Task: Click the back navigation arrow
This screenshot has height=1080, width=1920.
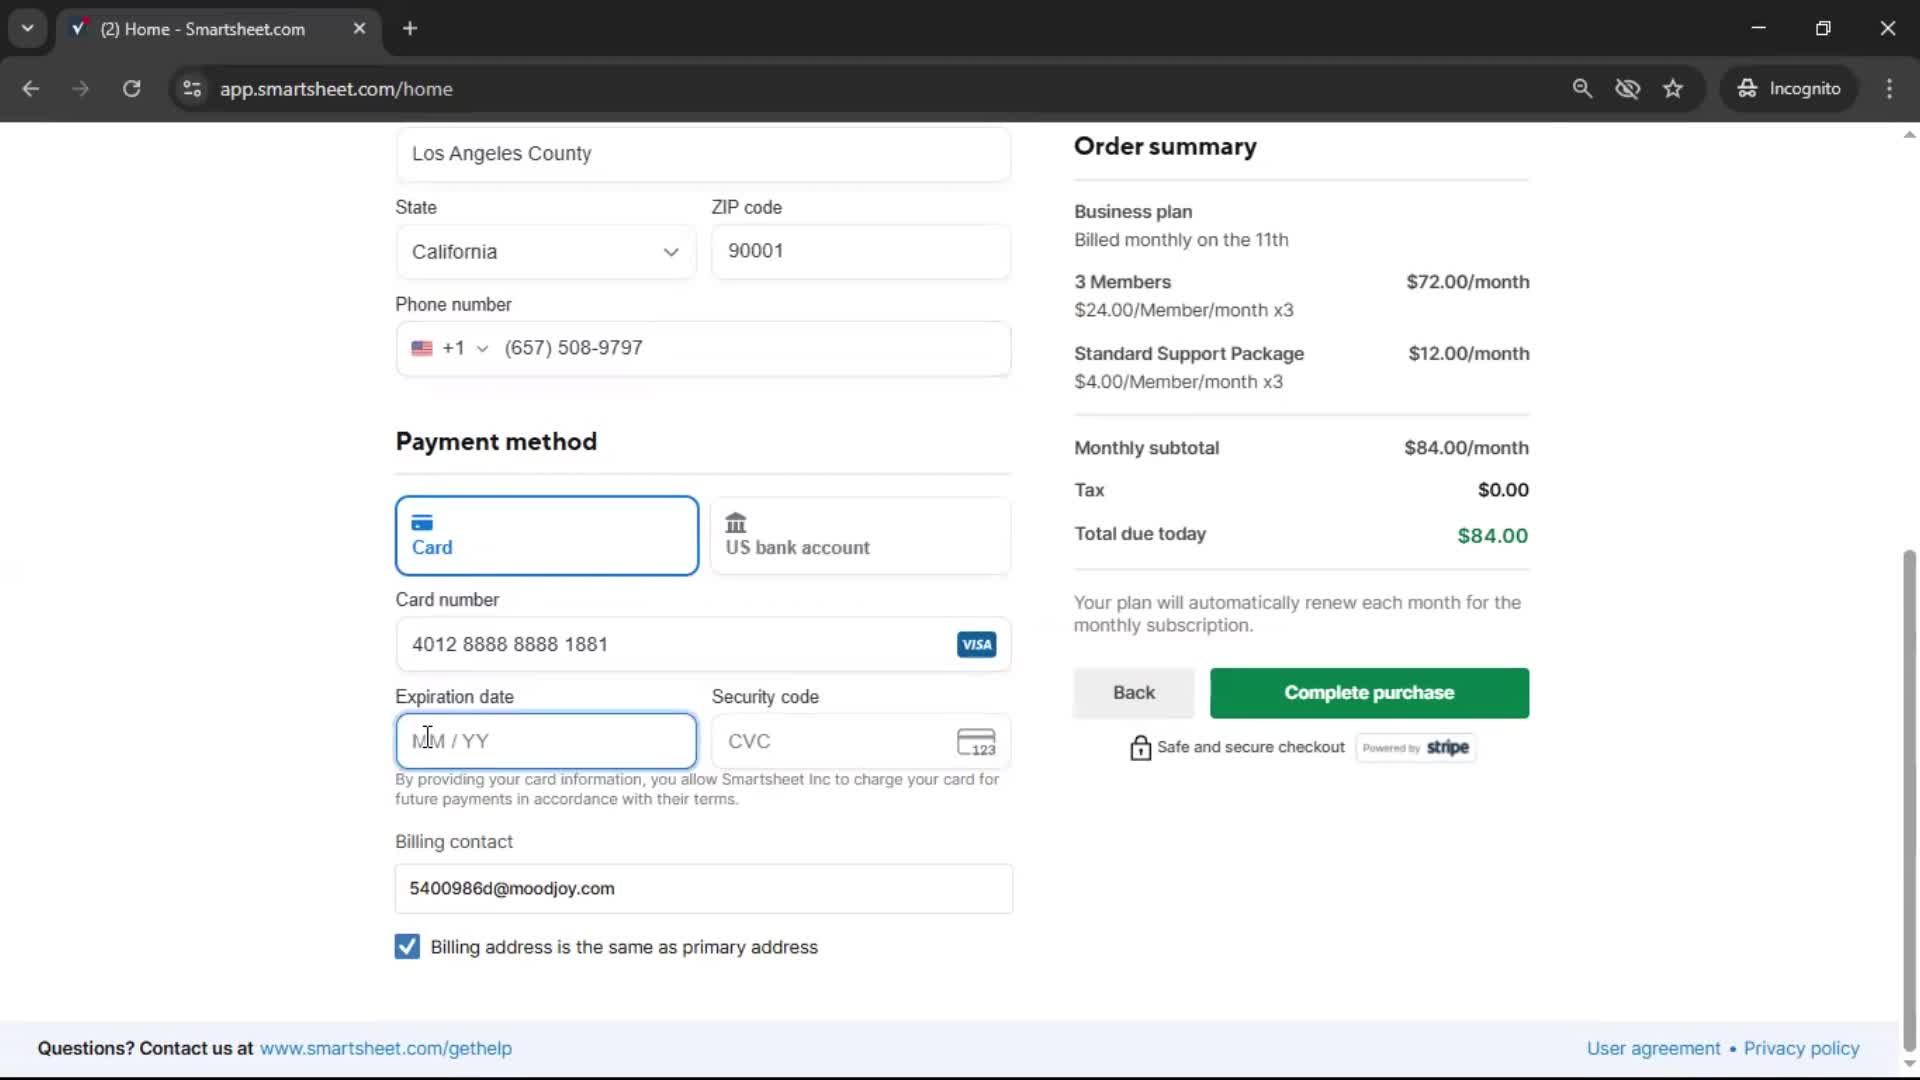Action: coord(30,88)
